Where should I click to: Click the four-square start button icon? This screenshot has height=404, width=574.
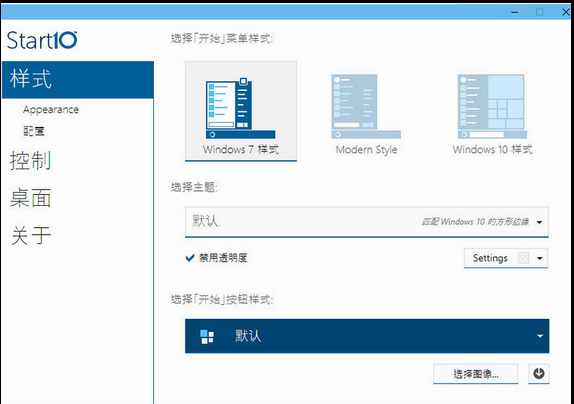(207, 336)
